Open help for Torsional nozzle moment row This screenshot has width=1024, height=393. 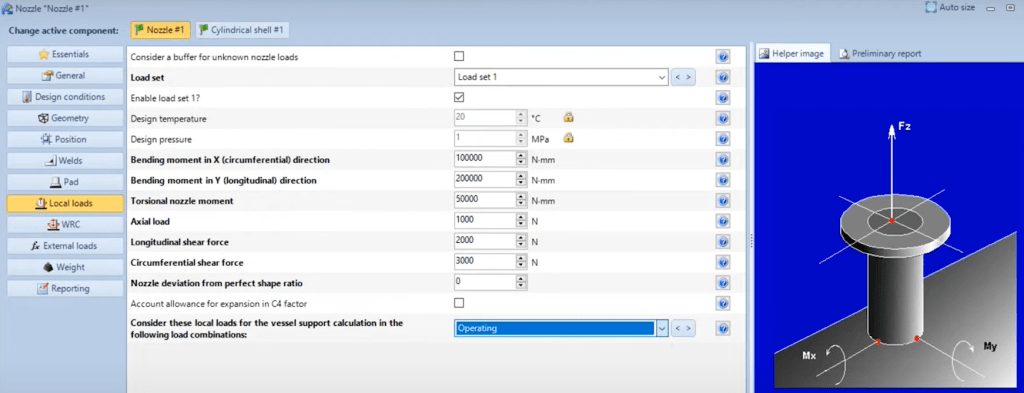pyautogui.click(x=722, y=201)
